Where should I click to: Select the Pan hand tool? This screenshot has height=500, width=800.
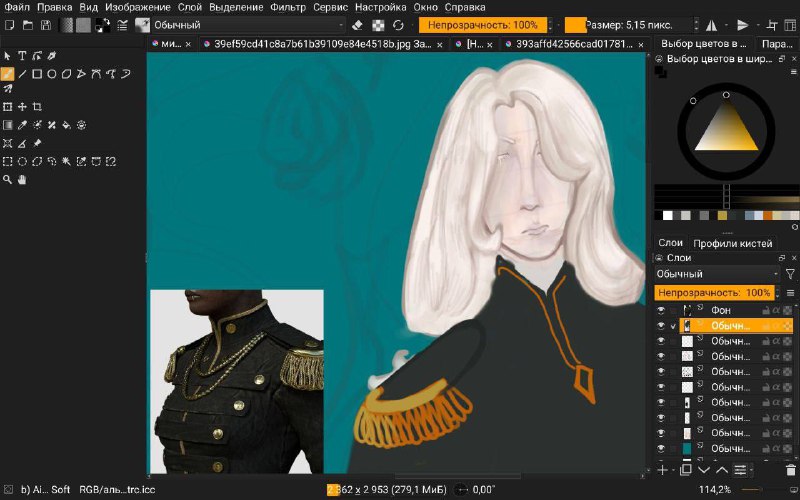[x=22, y=180]
